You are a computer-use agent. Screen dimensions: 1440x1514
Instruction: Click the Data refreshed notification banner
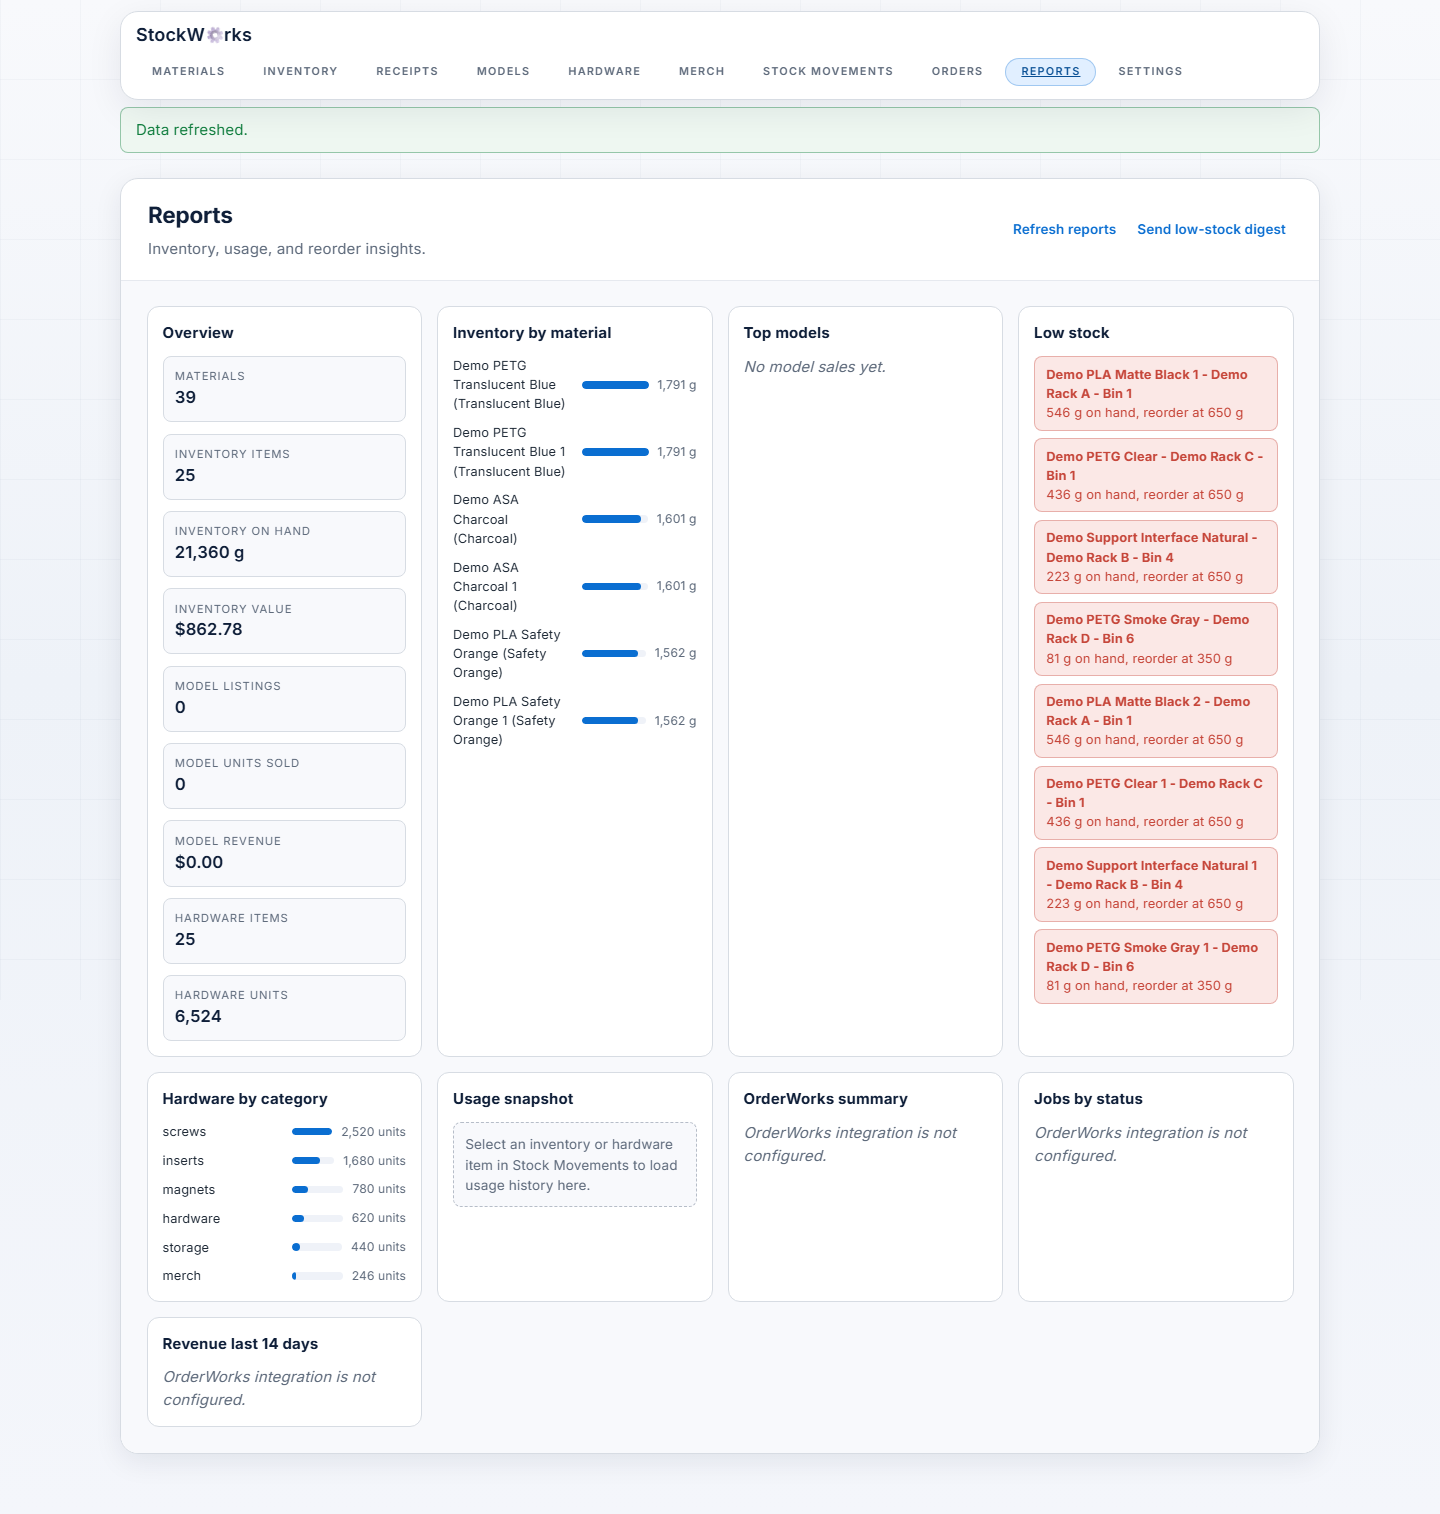[720, 130]
